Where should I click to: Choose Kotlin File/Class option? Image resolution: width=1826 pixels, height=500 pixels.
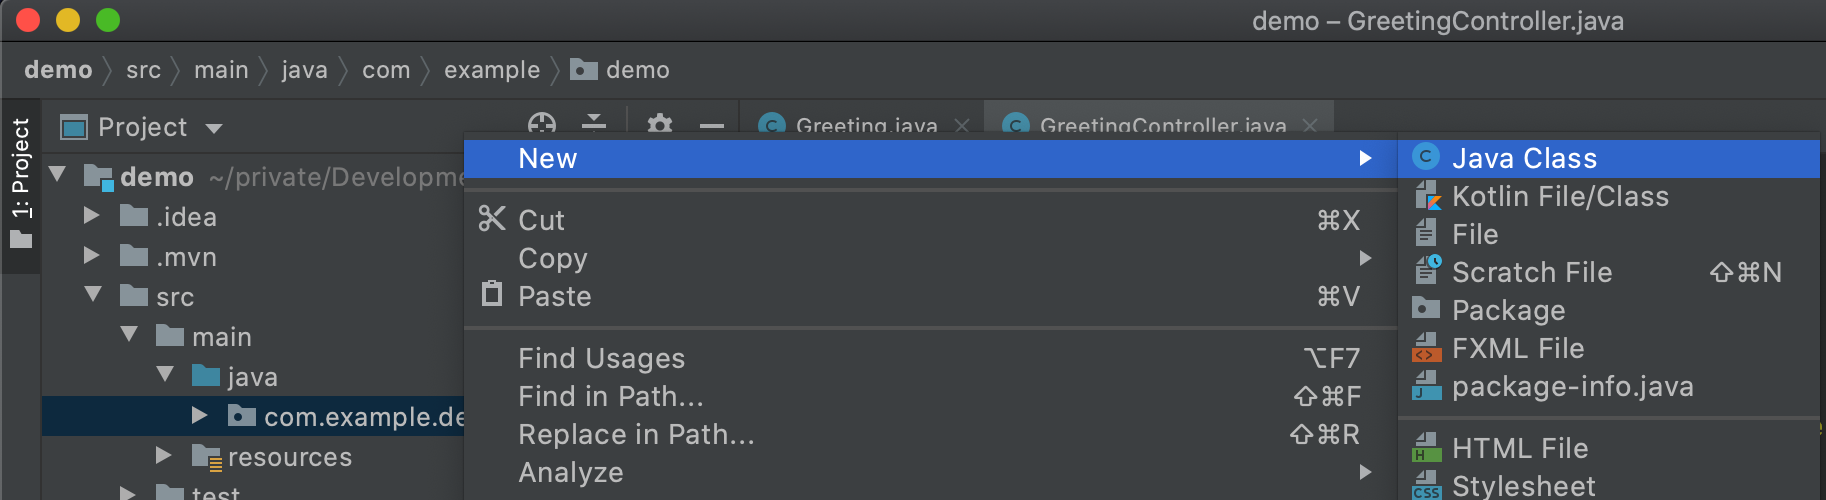[1559, 196]
